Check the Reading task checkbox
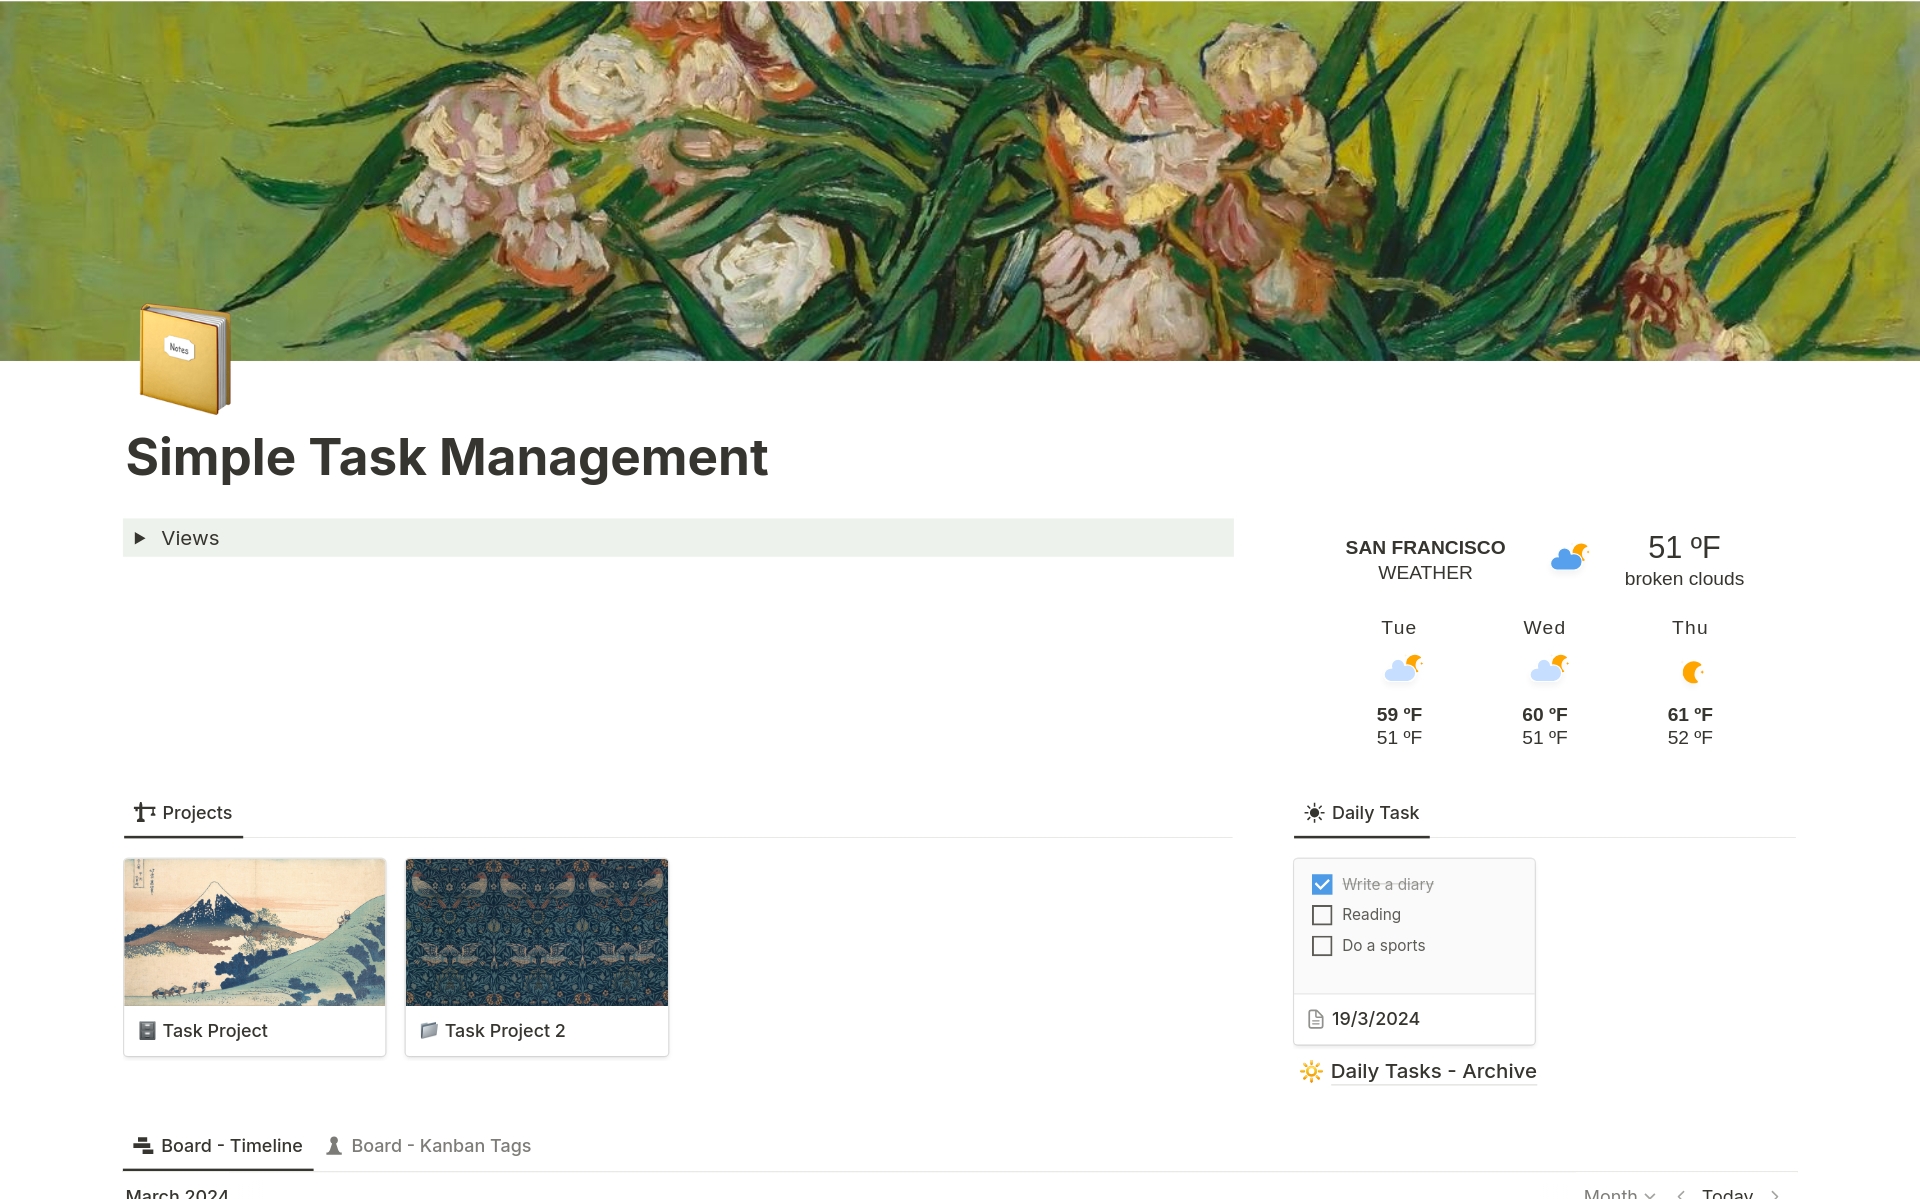Viewport: 1920px width, 1199px height. [1322, 914]
